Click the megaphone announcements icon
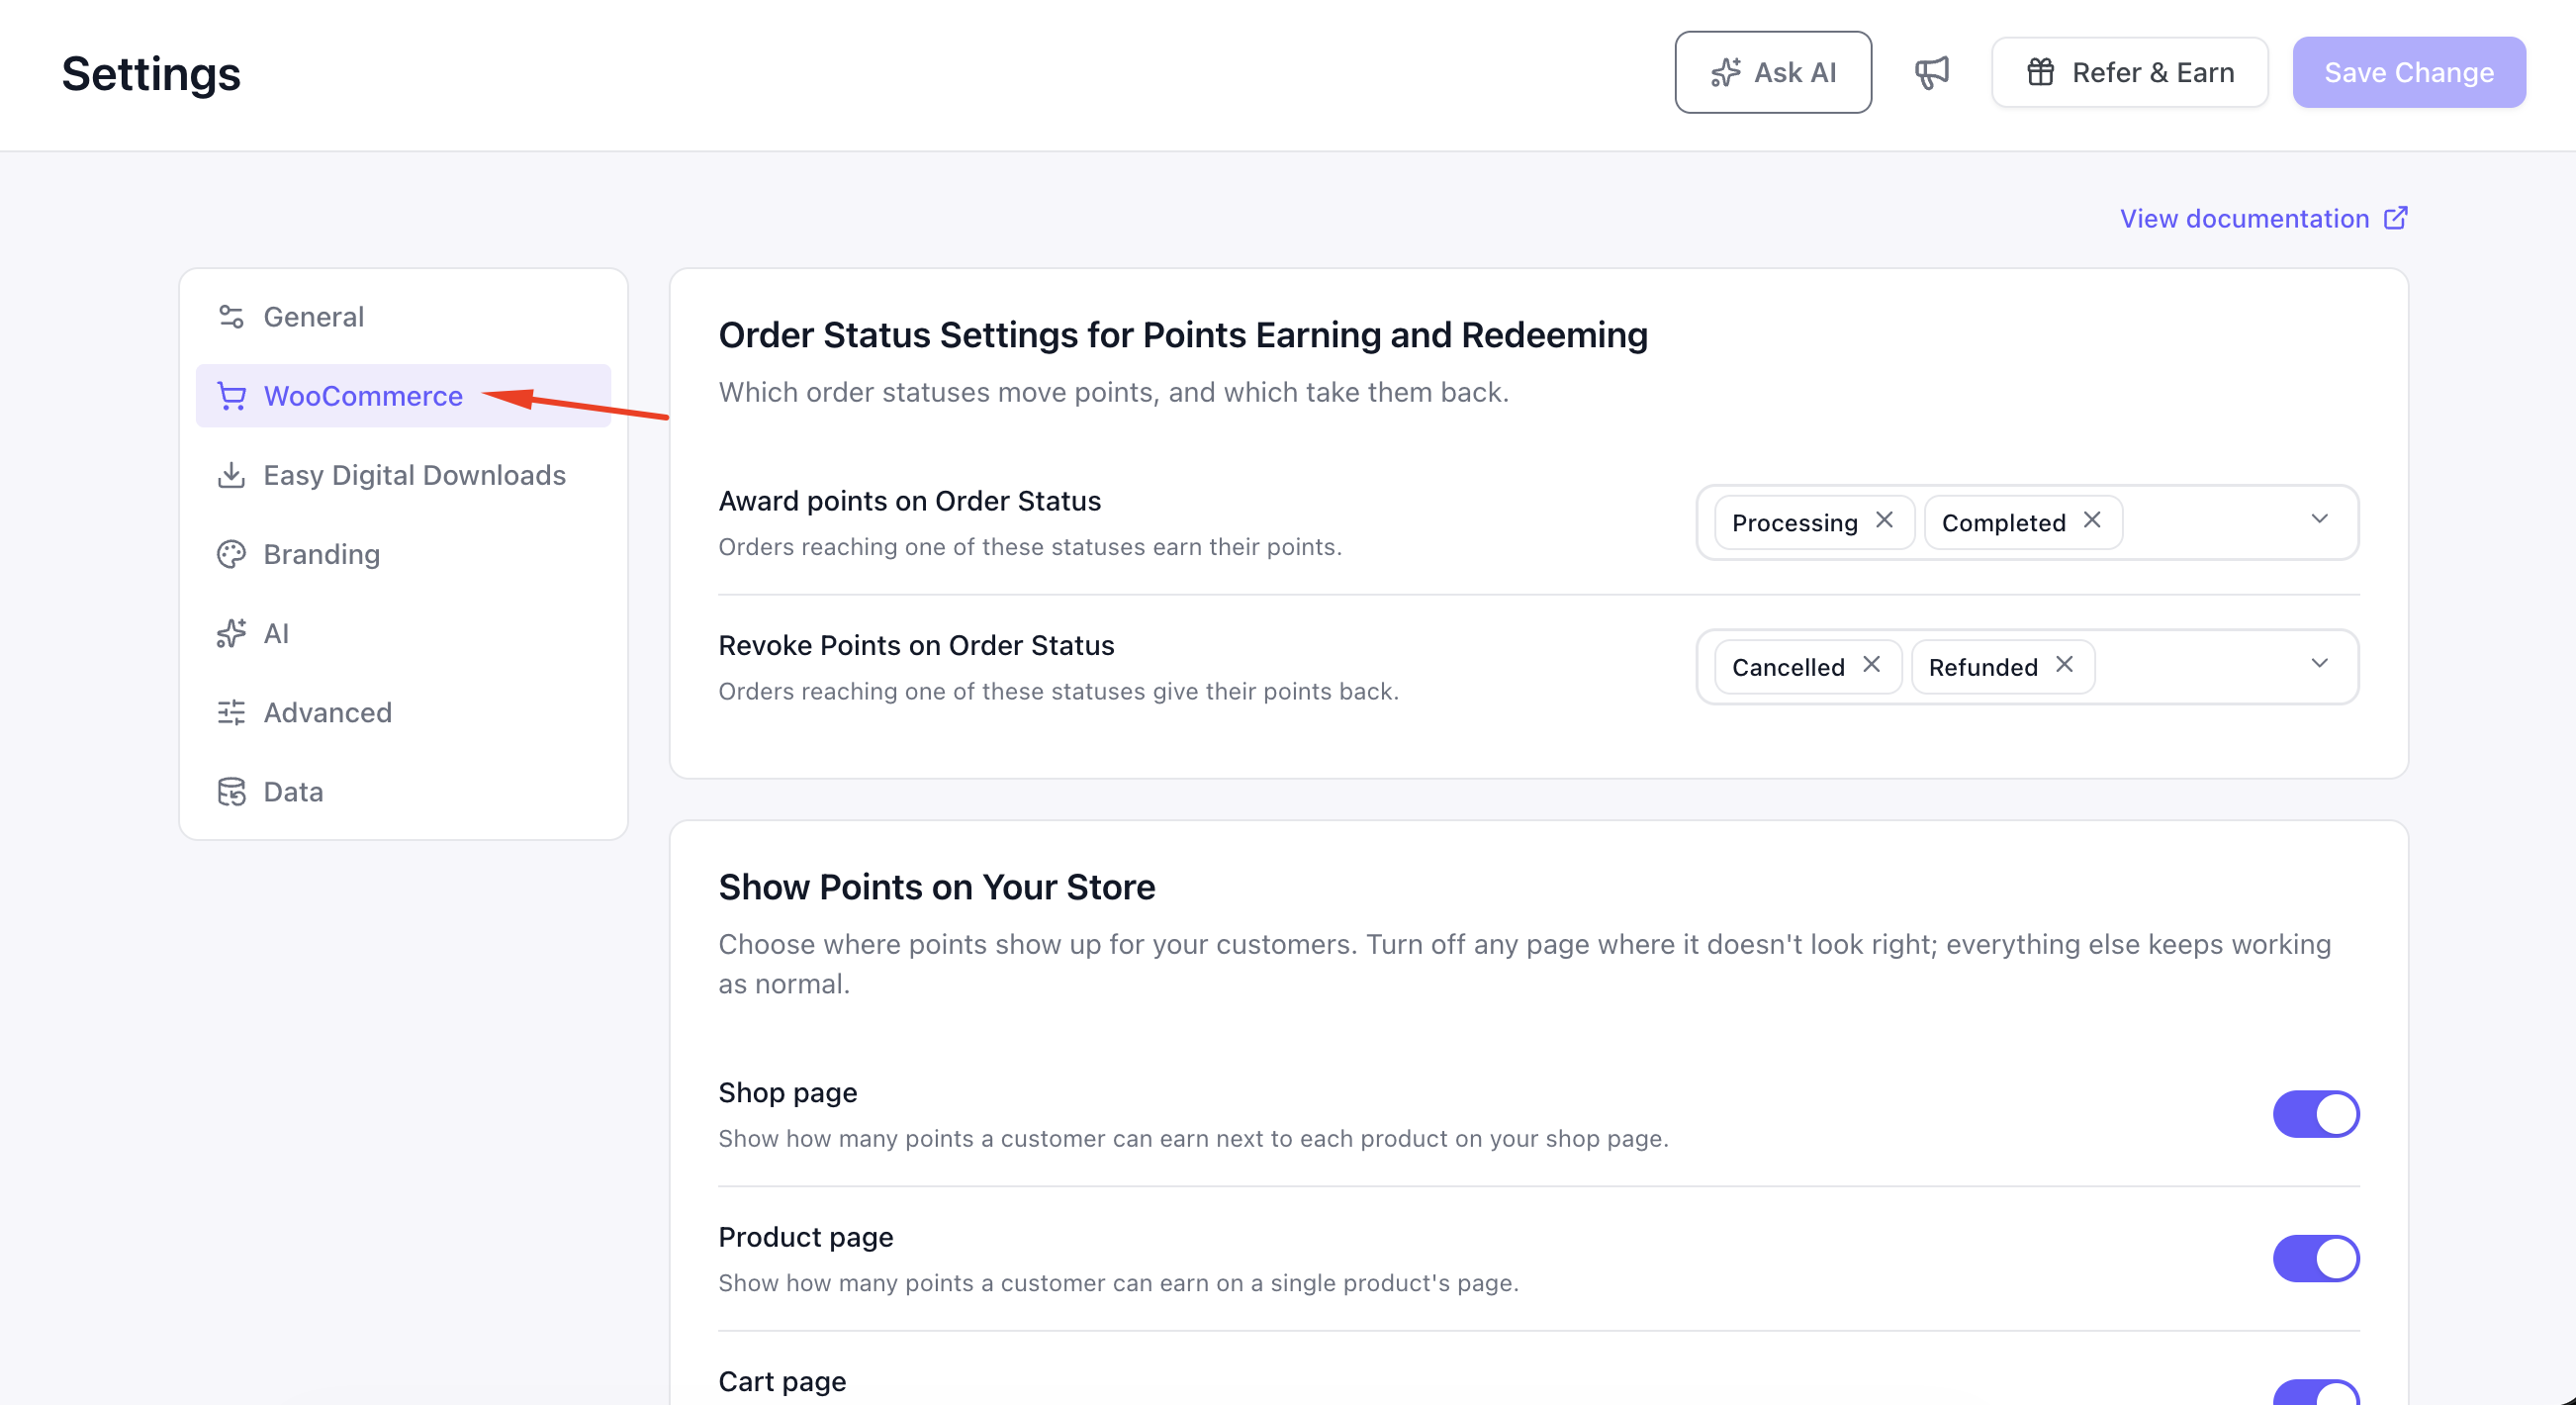 [x=1931, y=72]
